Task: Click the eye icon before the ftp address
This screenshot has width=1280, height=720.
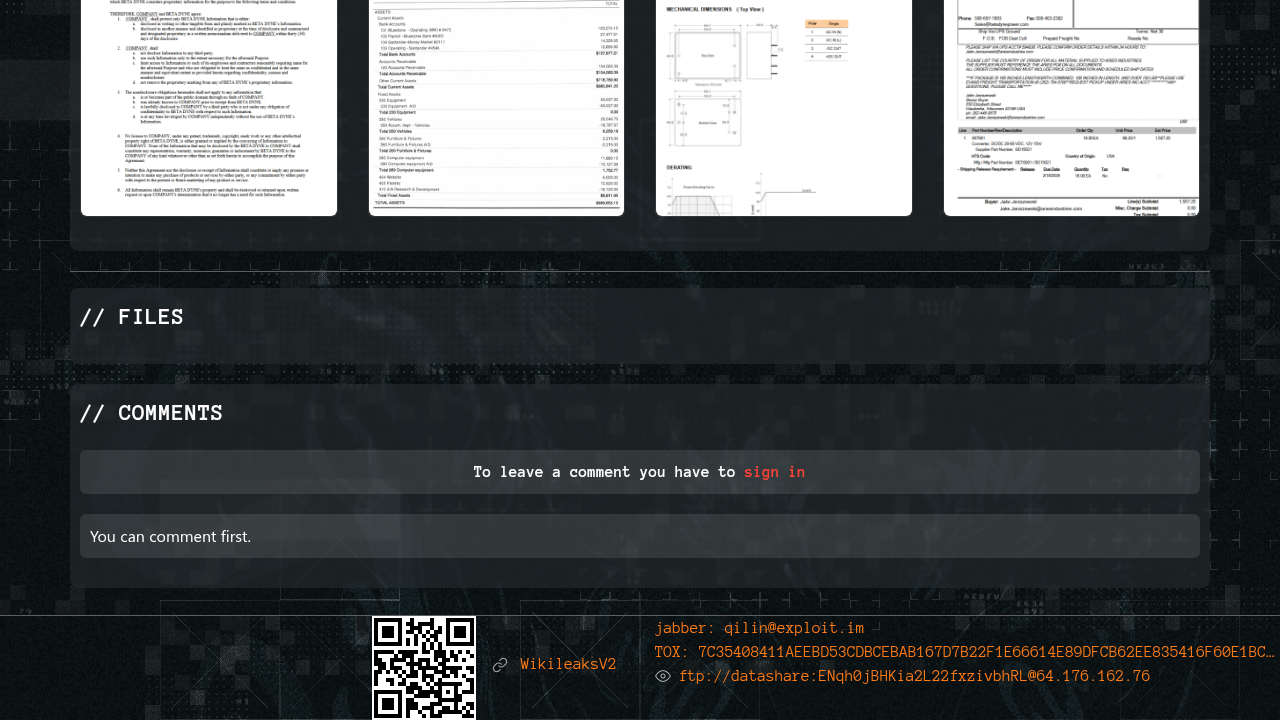Action: (x=663, y=677)
